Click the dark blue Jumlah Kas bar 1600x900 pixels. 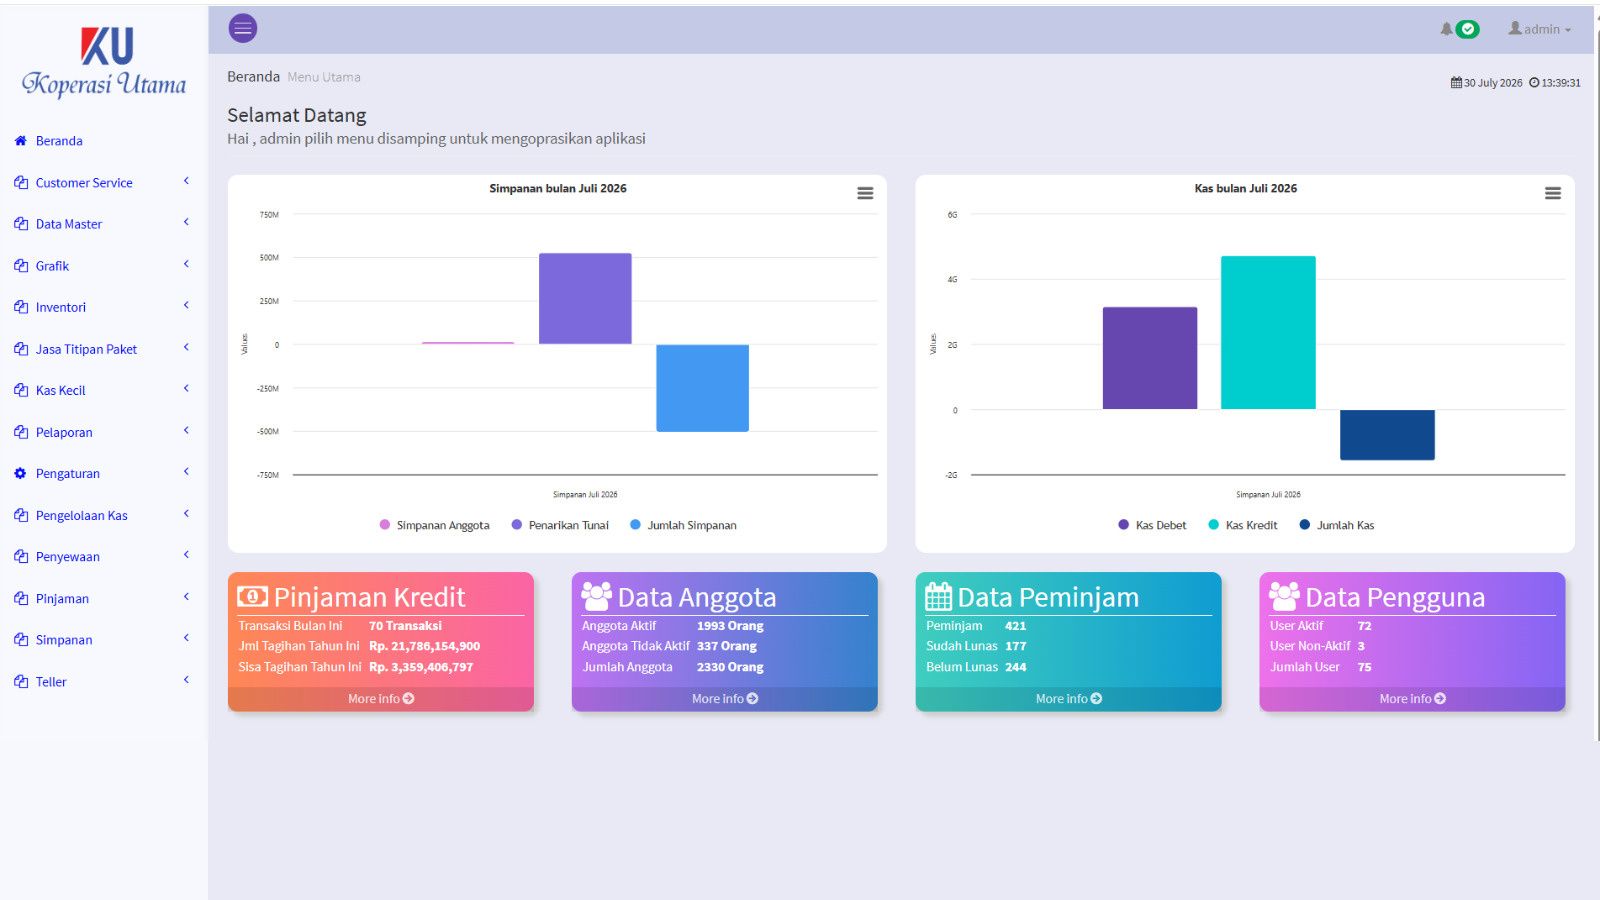1387,435
